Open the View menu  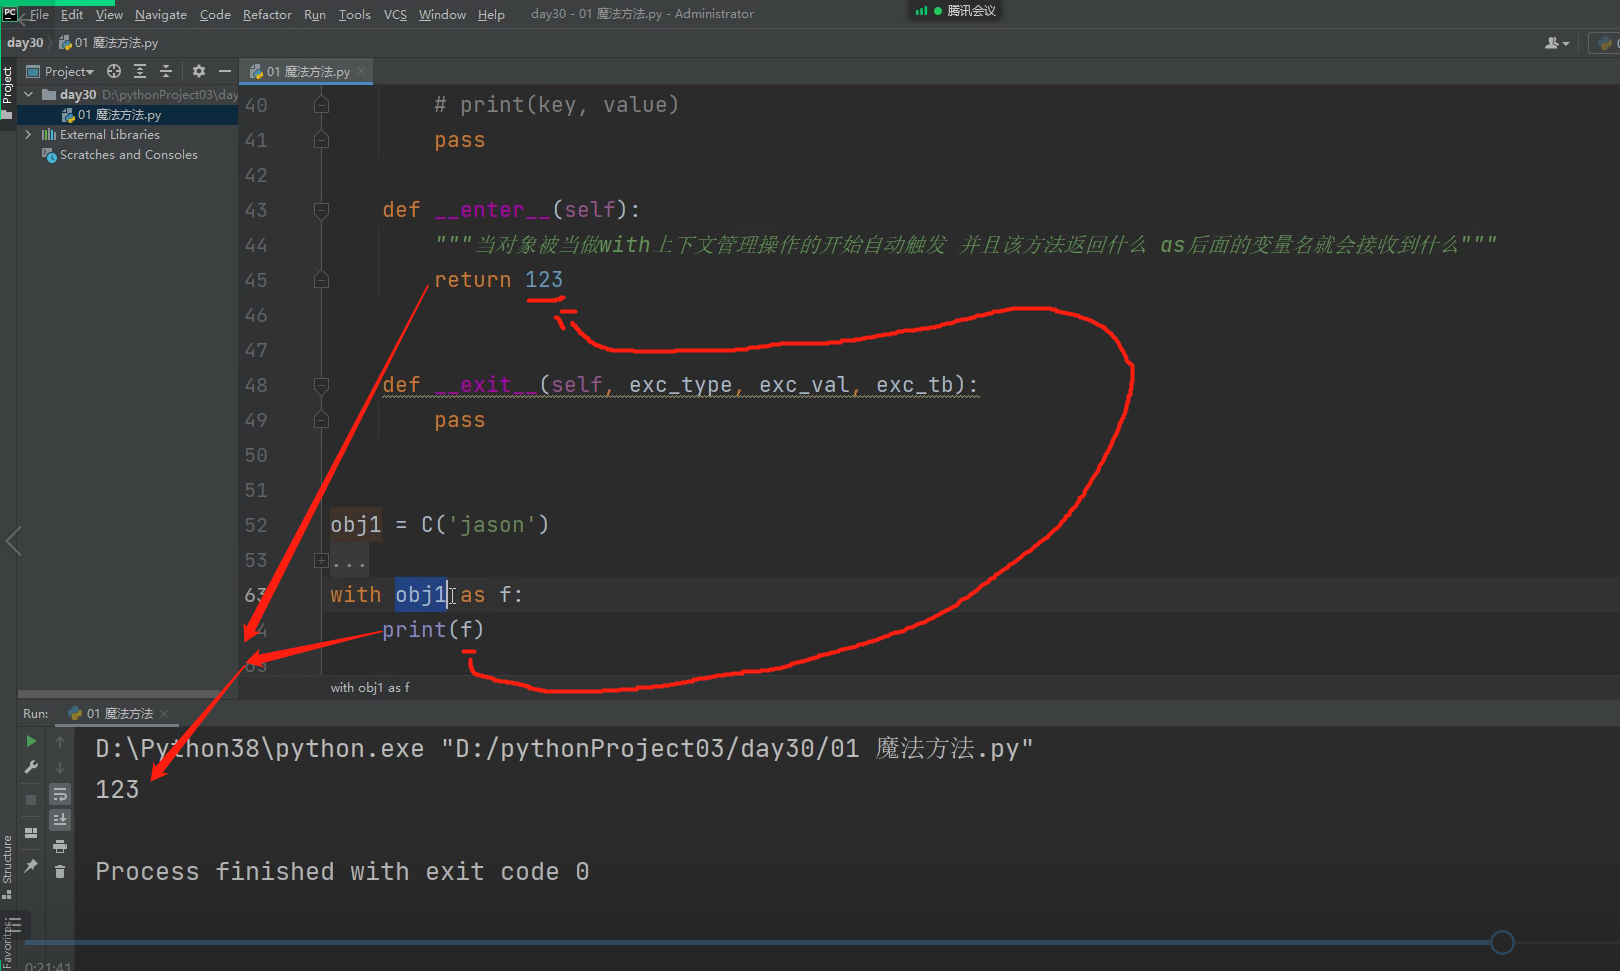click(x=109, y=14)
